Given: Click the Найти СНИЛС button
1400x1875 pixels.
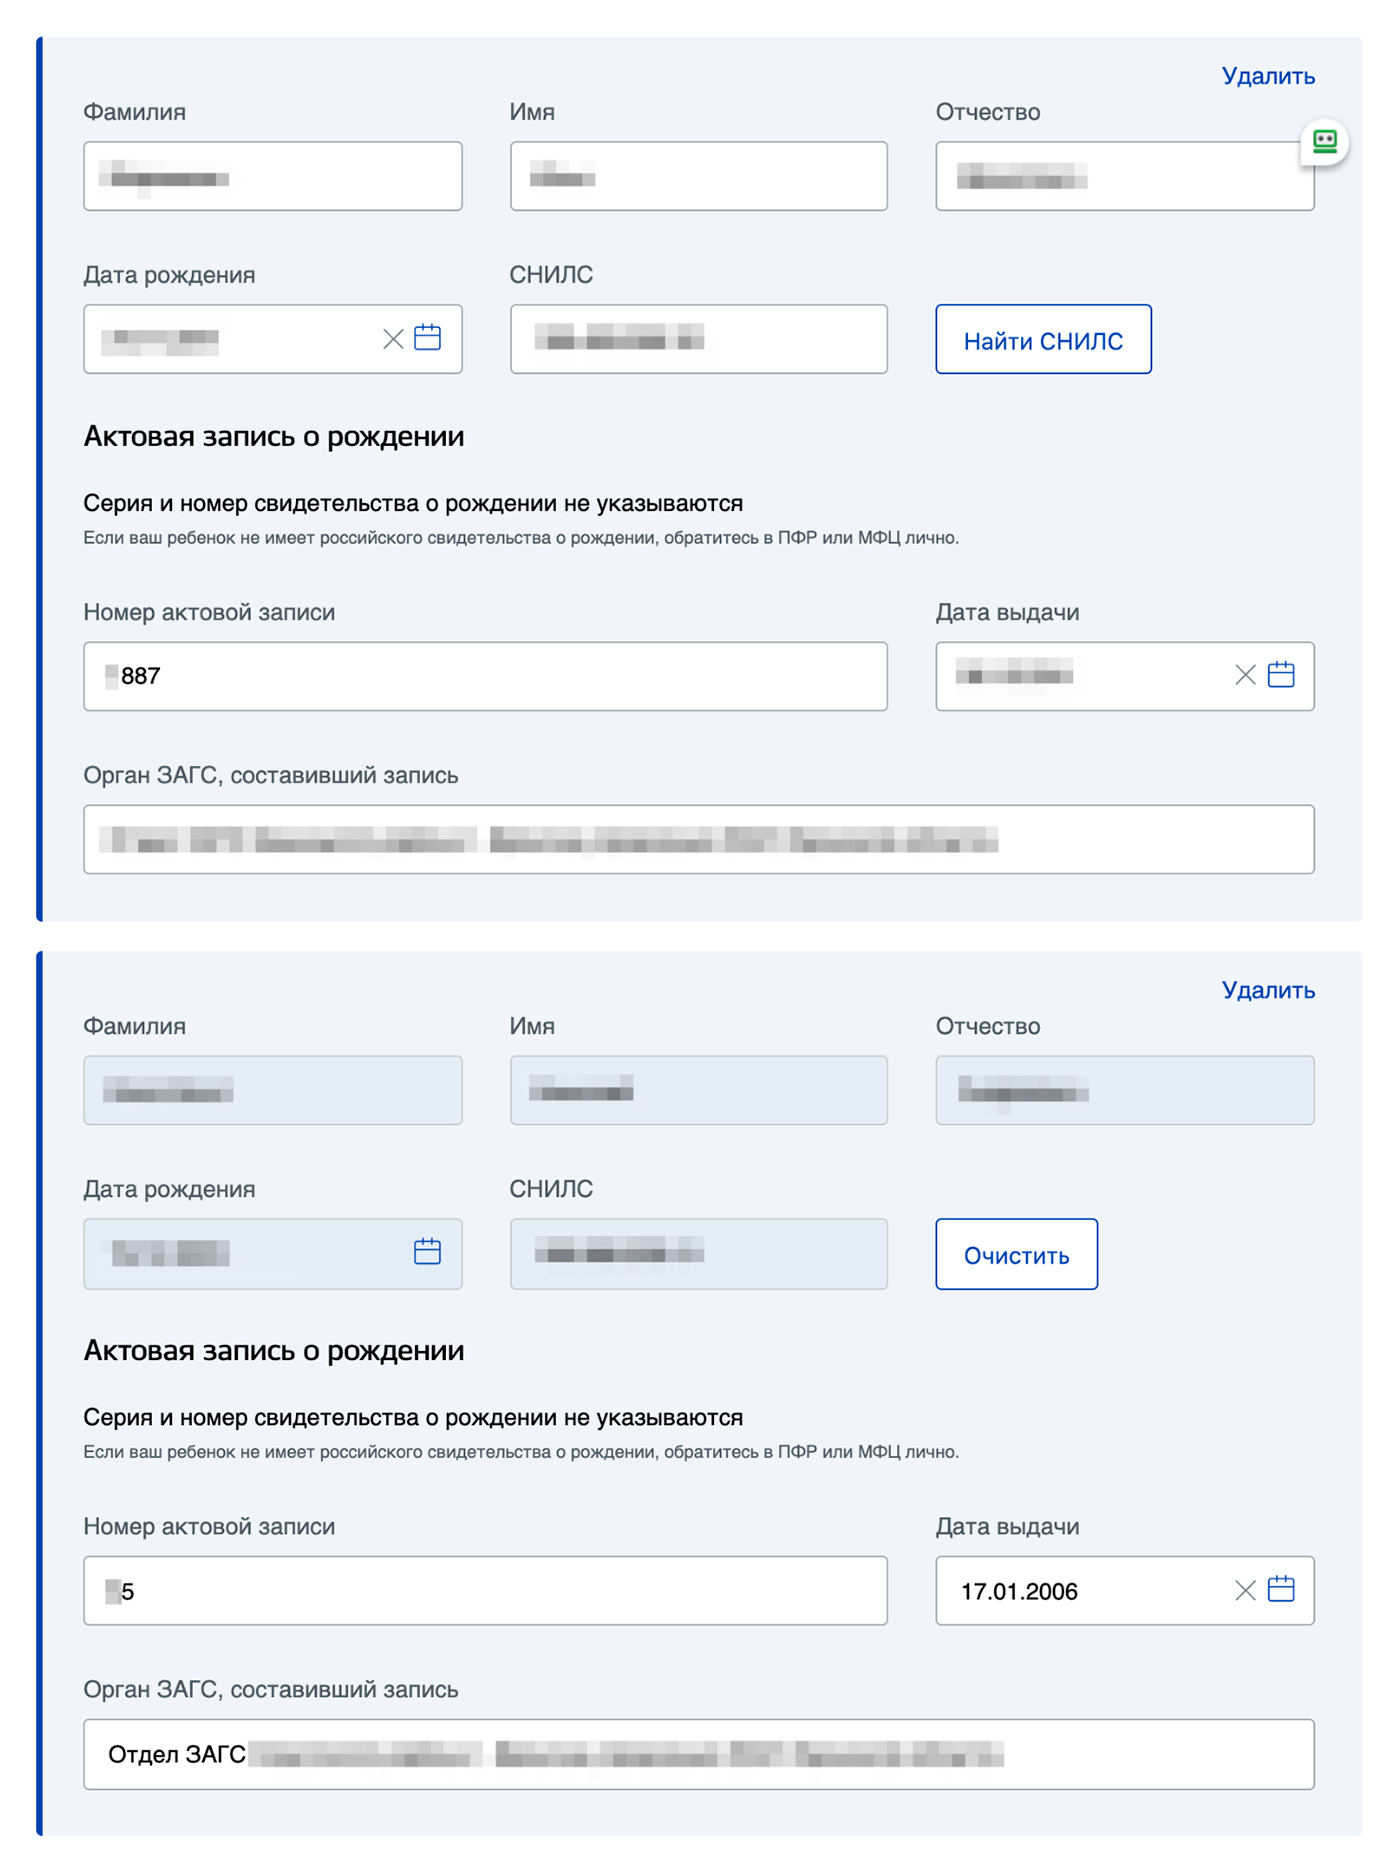Looking at the screenshot, I should pos(1043,339).
